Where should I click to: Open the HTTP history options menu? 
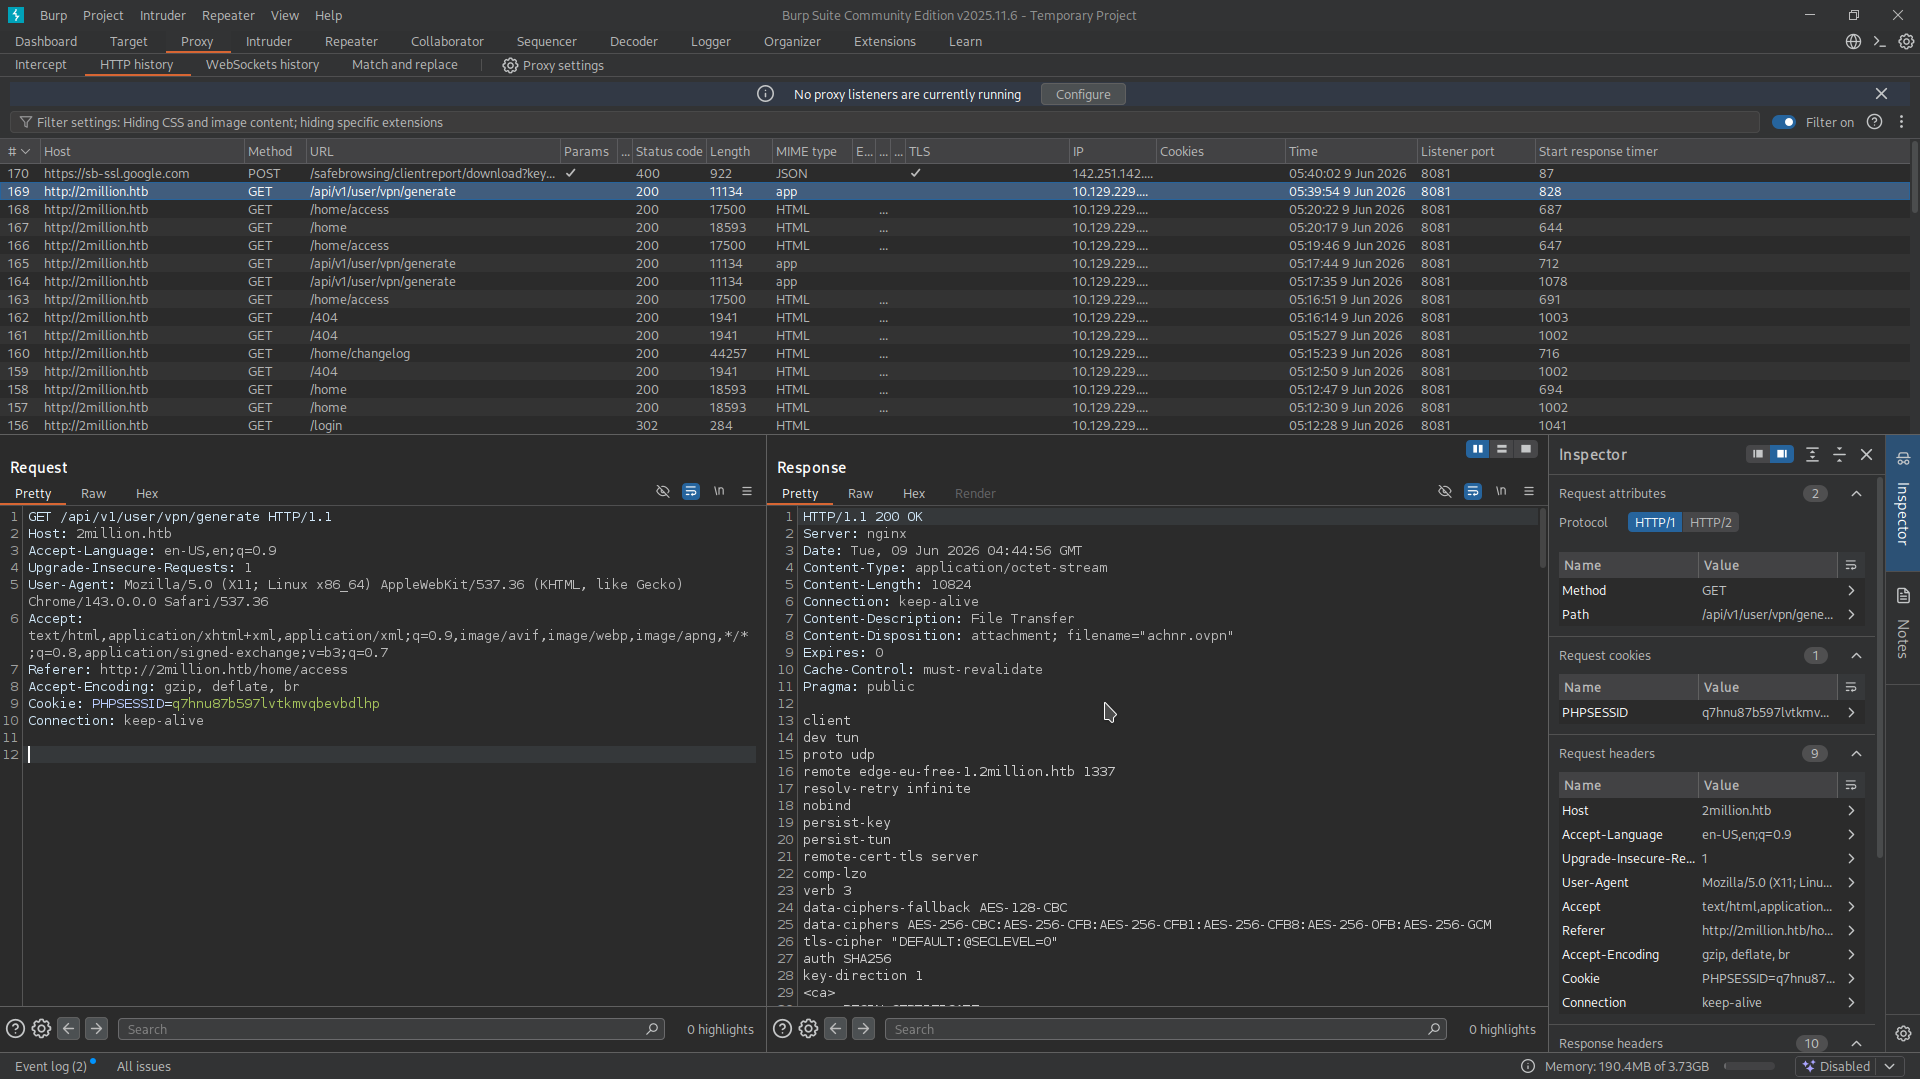pos(1902,122)
